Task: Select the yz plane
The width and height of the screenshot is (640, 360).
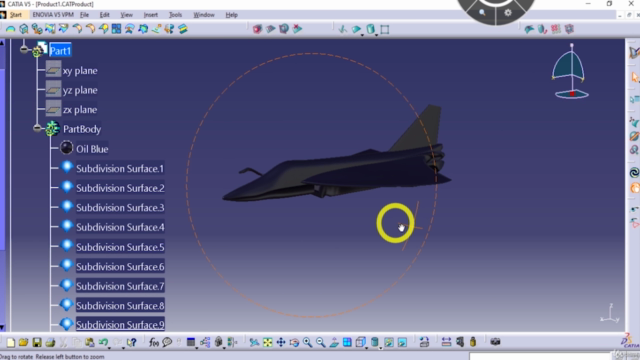Action: (80, 90)
